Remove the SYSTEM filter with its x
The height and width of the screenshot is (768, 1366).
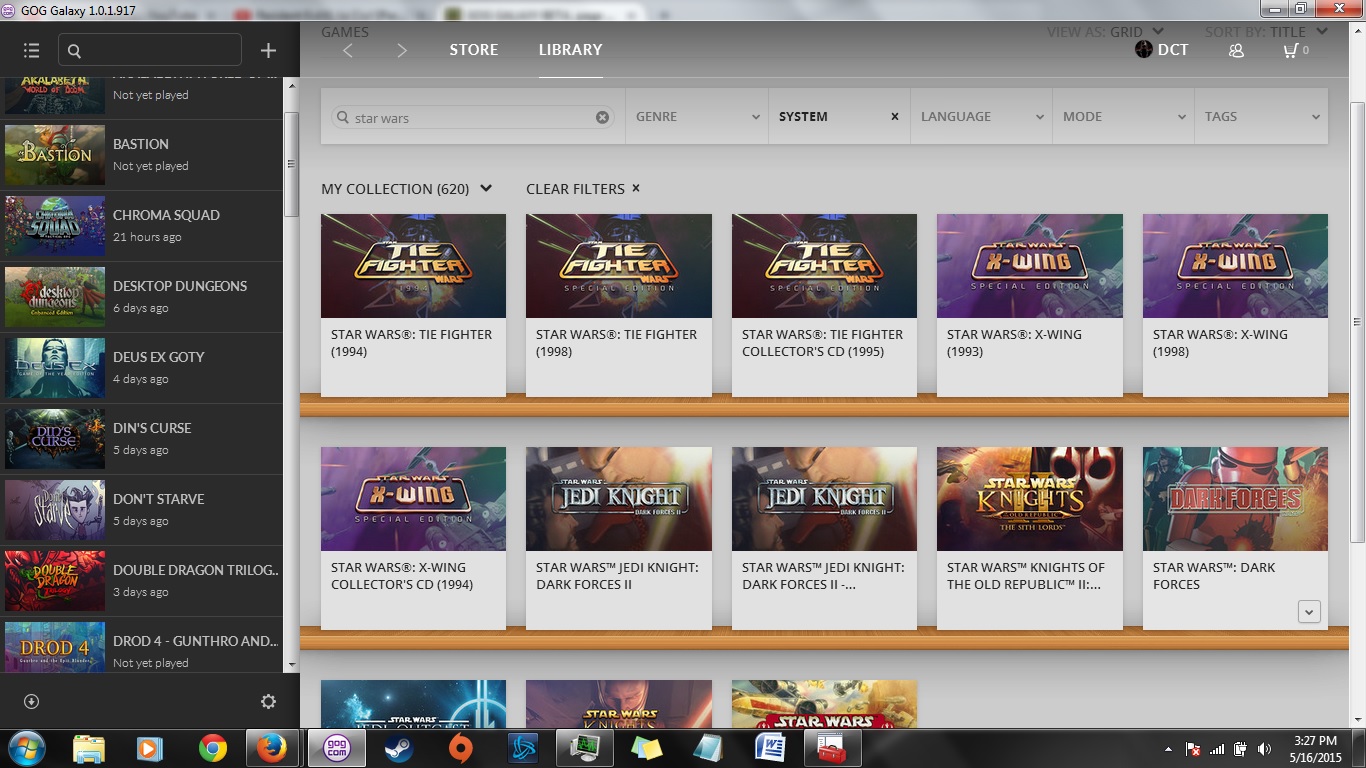(895, 116)
